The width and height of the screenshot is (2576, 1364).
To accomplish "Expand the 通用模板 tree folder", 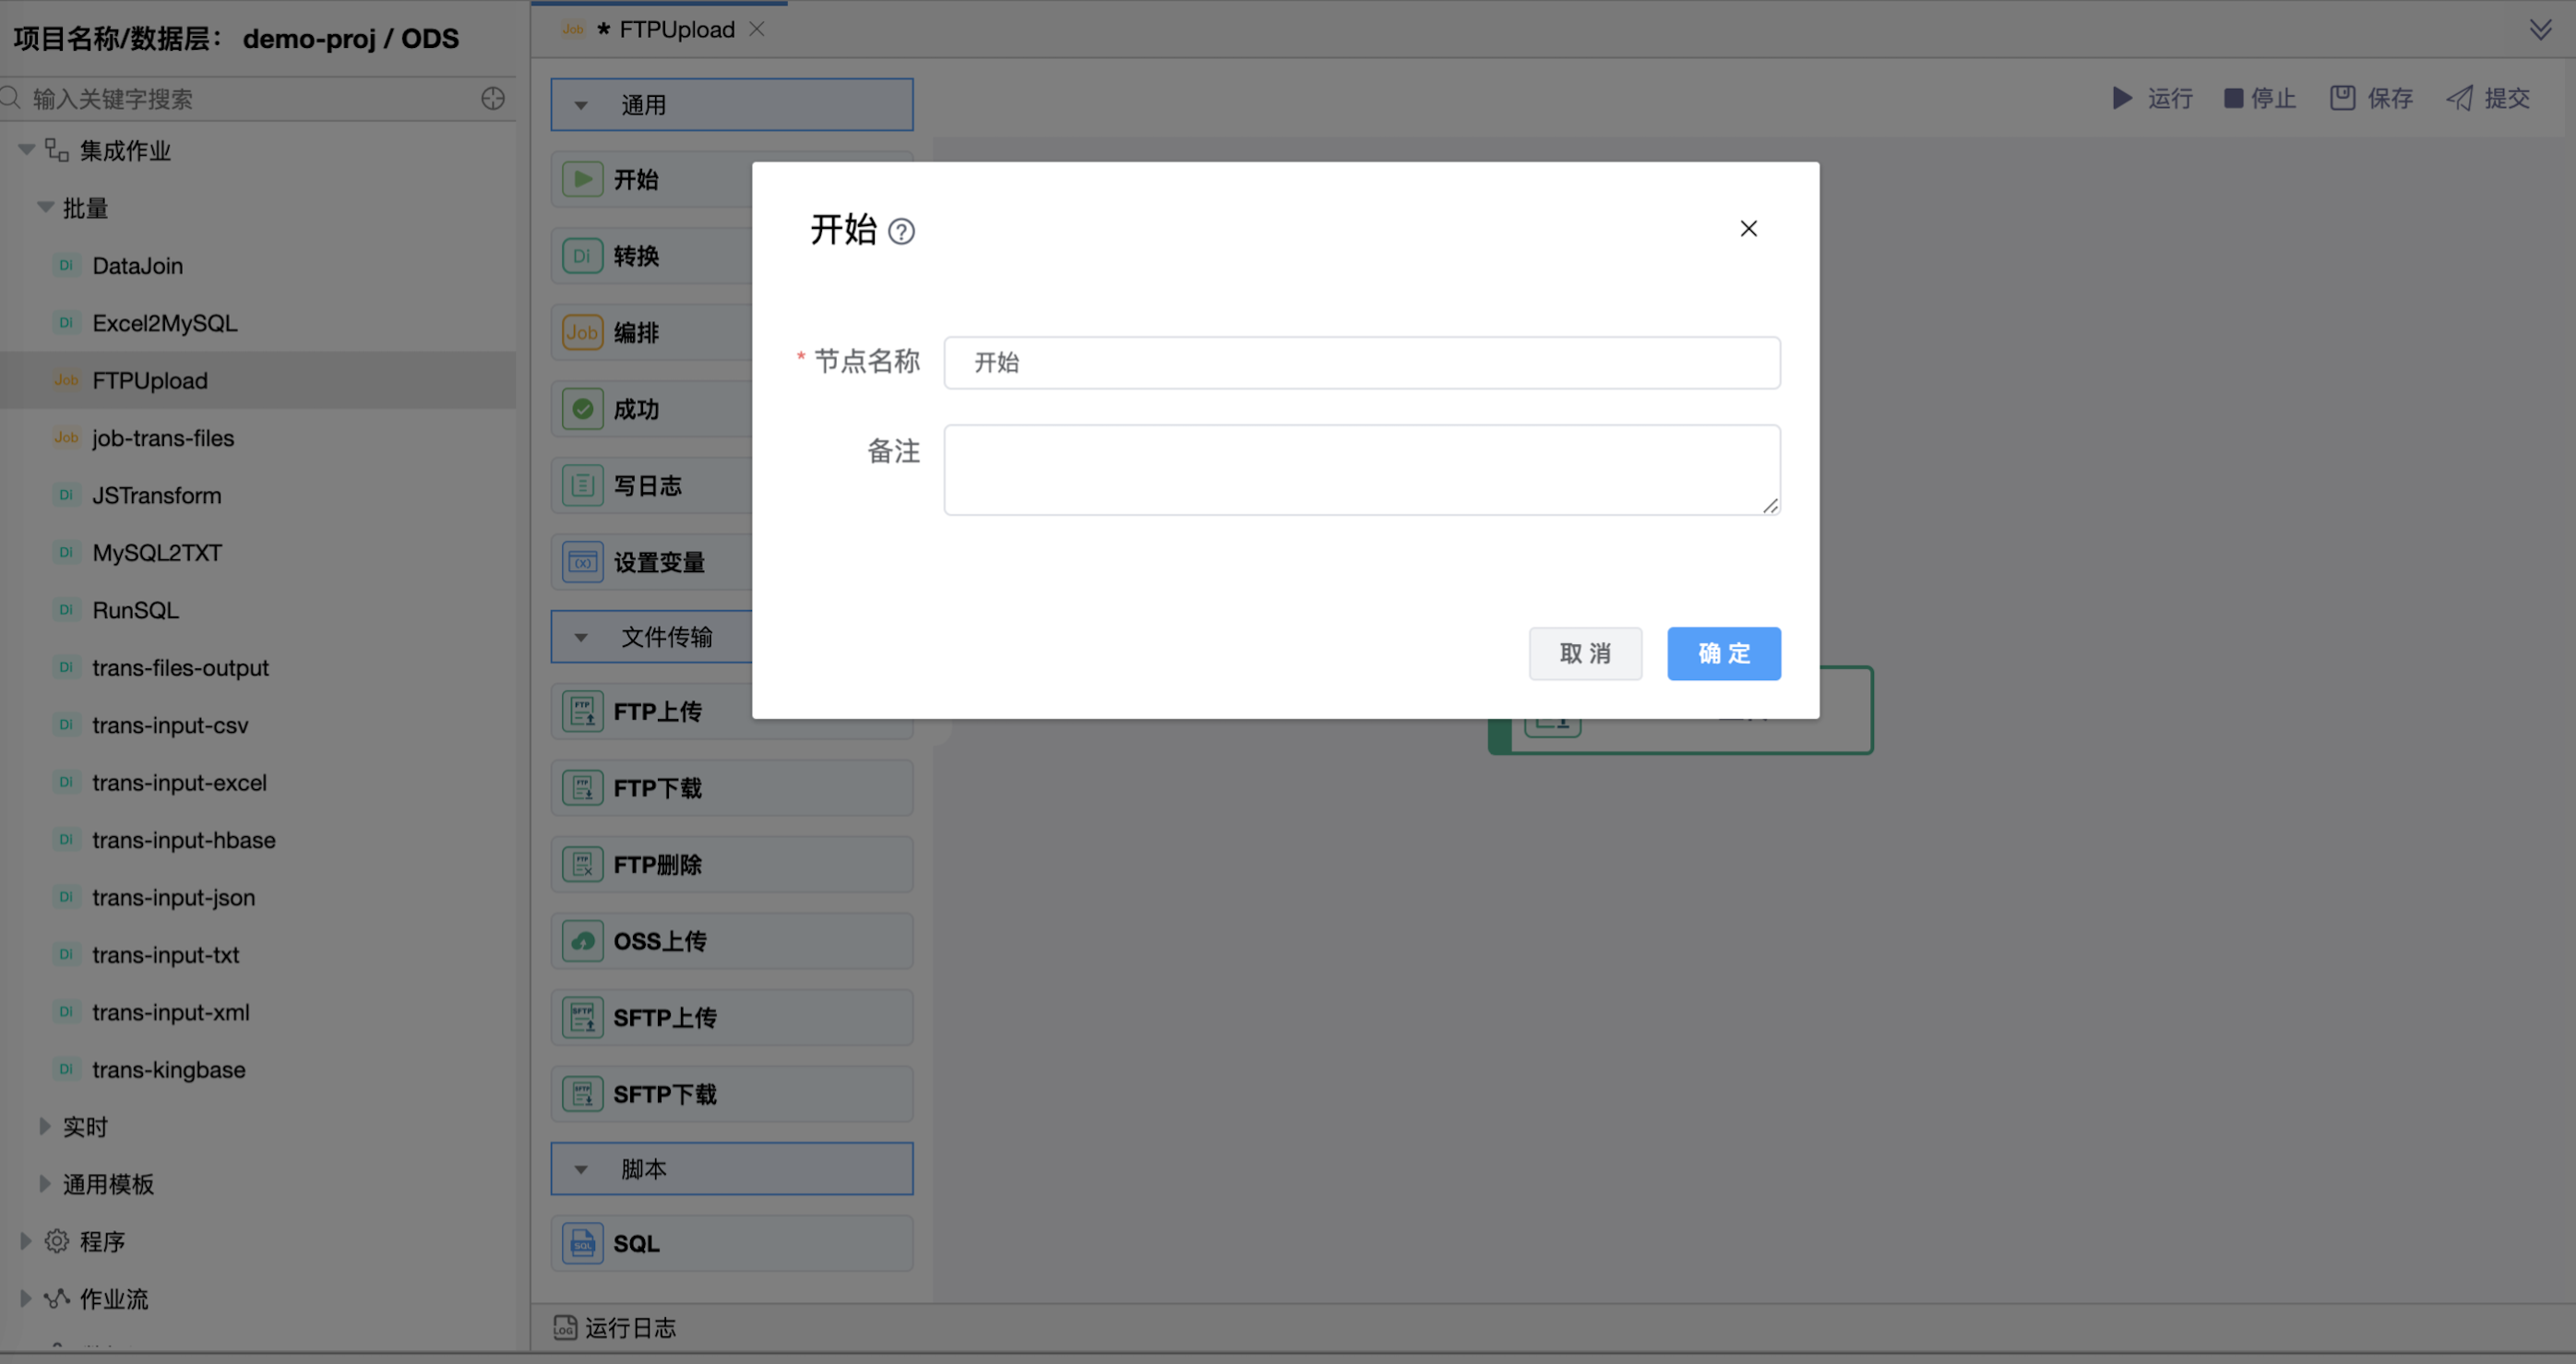I will tap(44, 1184).
